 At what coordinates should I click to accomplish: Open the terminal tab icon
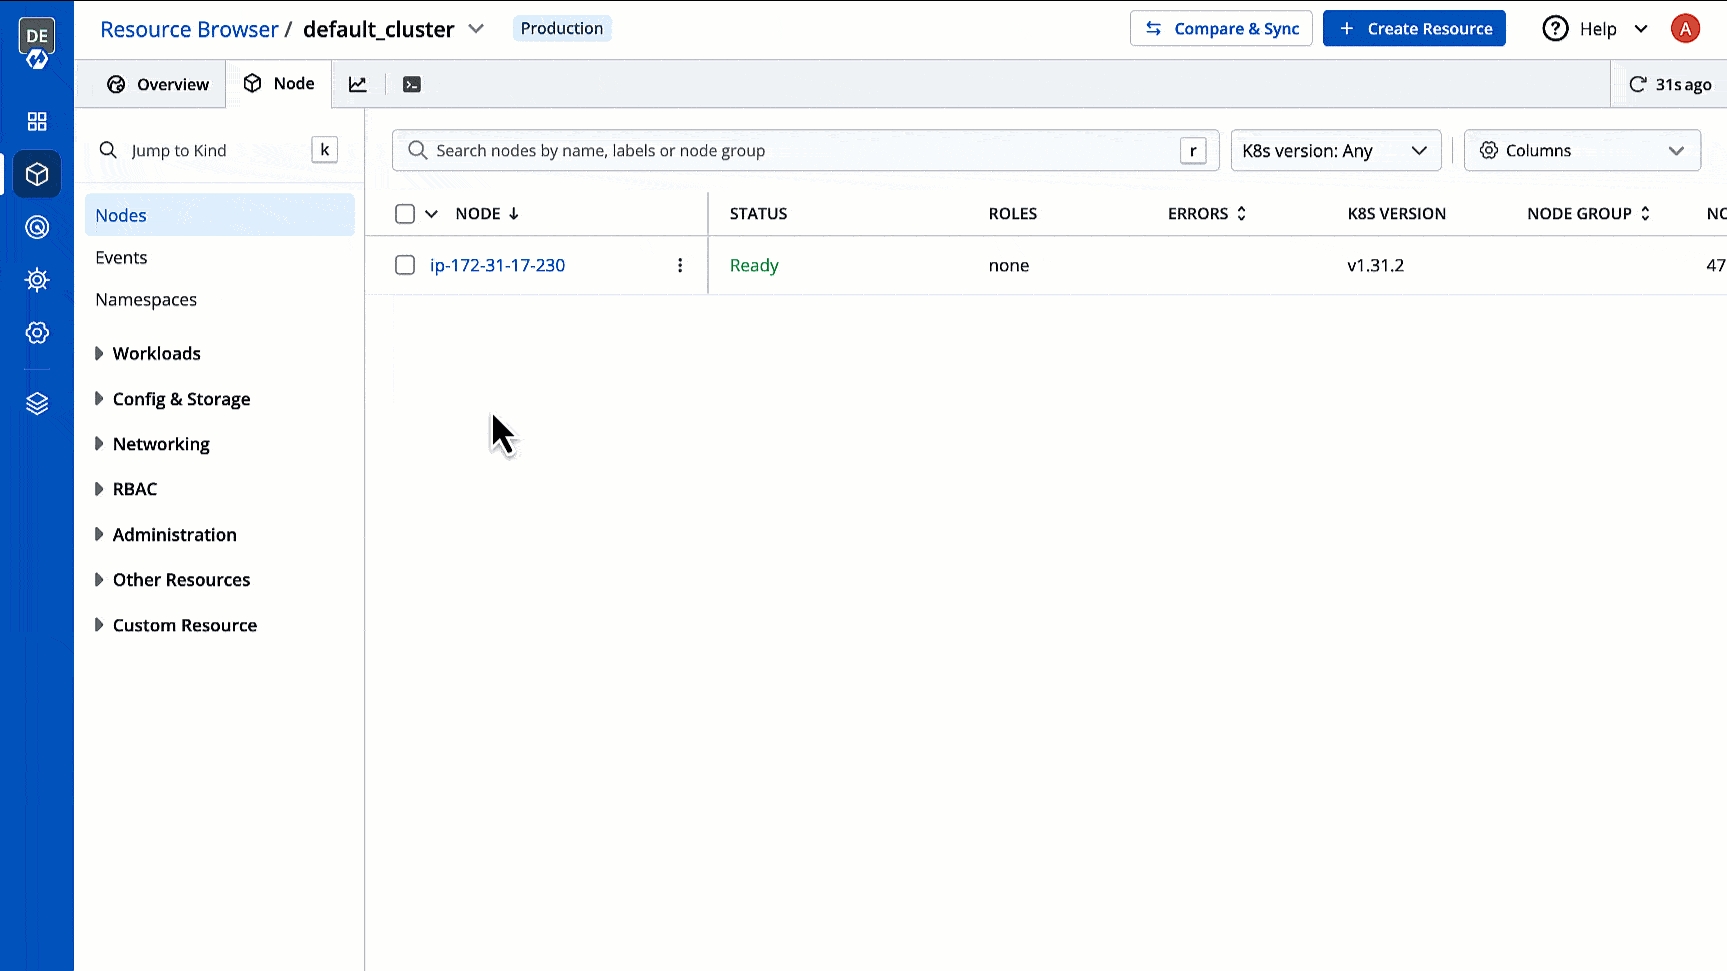(412, 85)
